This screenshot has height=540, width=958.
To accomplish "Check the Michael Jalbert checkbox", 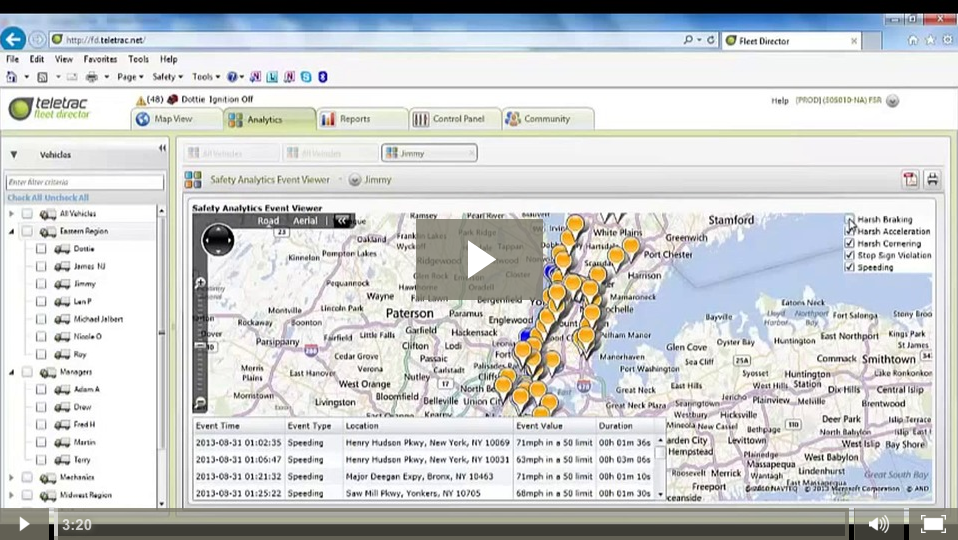I will (41, 319).
